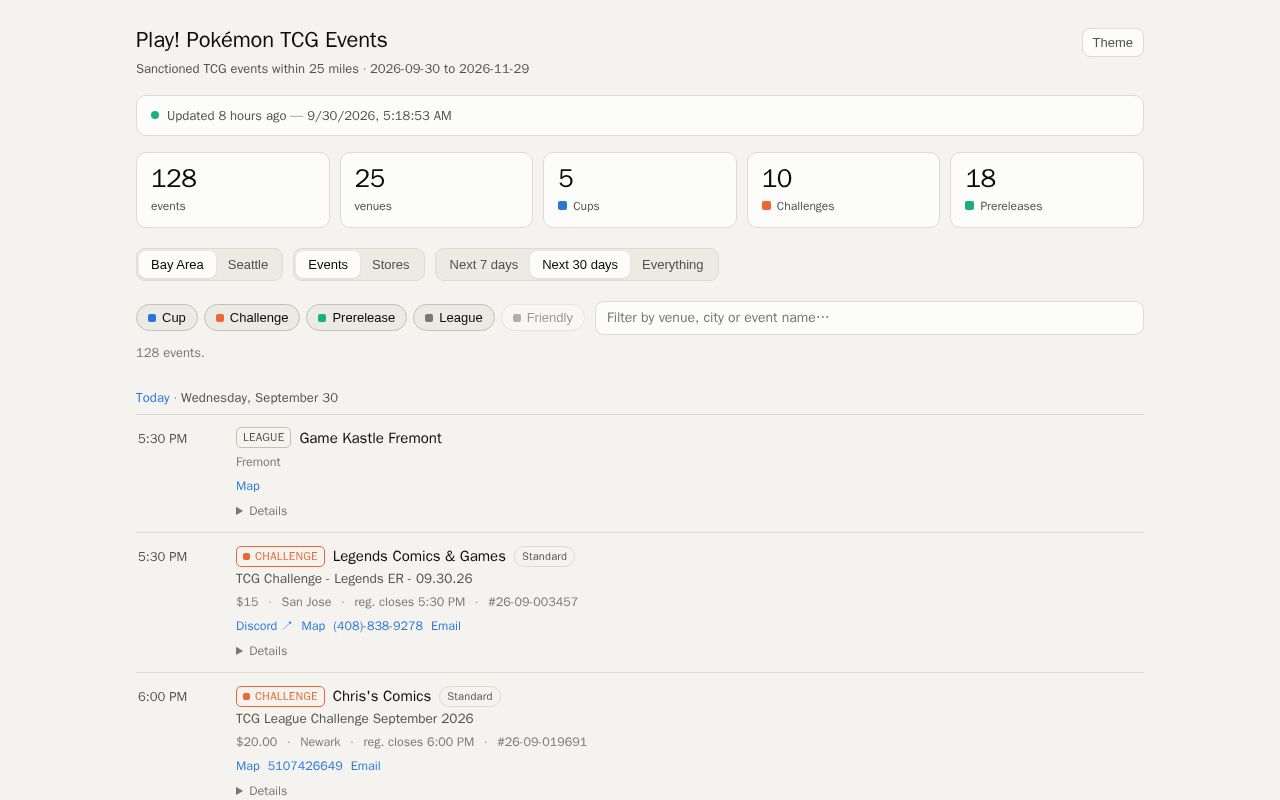
Task: Open Map link for Legends Comics & Games
Action: pyautogui.click(x=313, y=626)
